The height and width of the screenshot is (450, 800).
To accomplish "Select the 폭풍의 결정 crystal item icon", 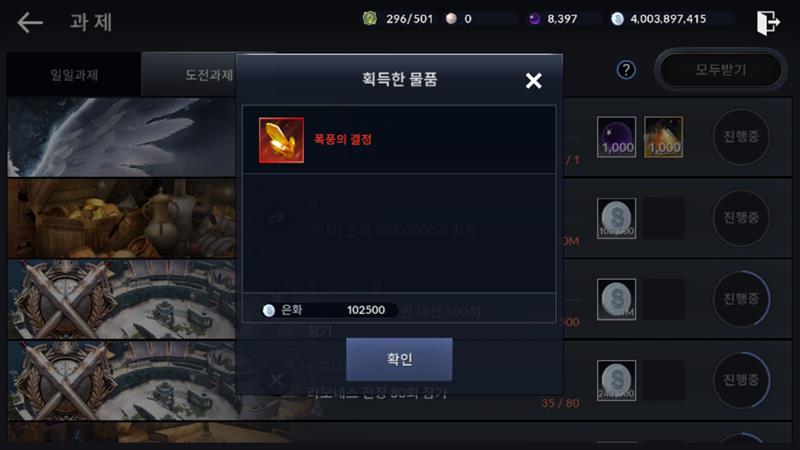I will 281,140.
